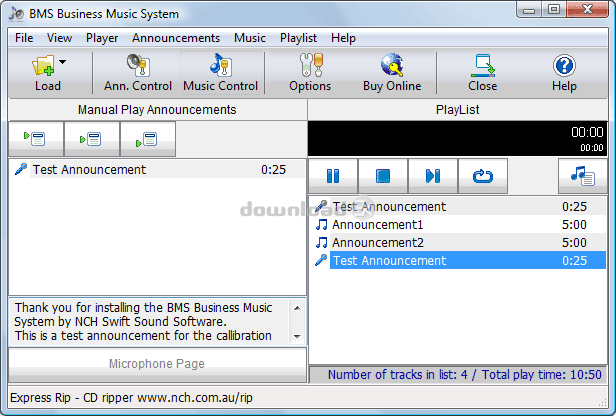Viewport: 616px width, 416px height.
Task: Open the View menu
Action: 59,38
